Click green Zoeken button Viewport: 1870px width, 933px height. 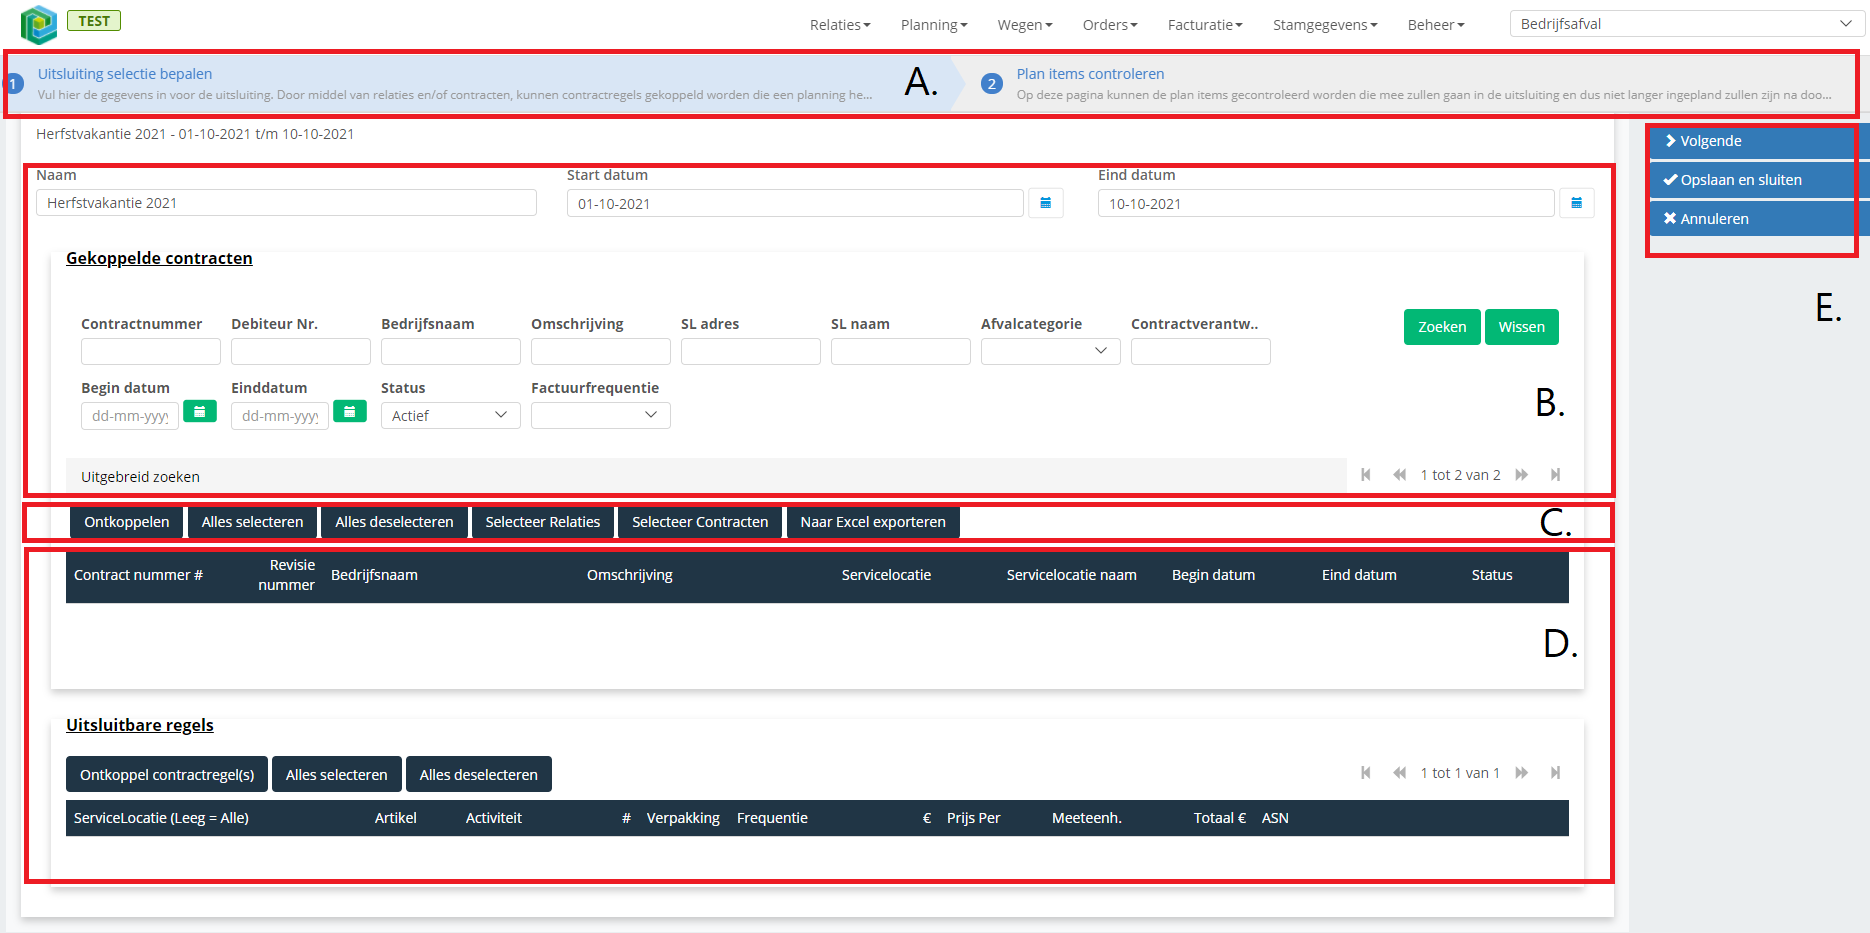[x=1442, y=327]
